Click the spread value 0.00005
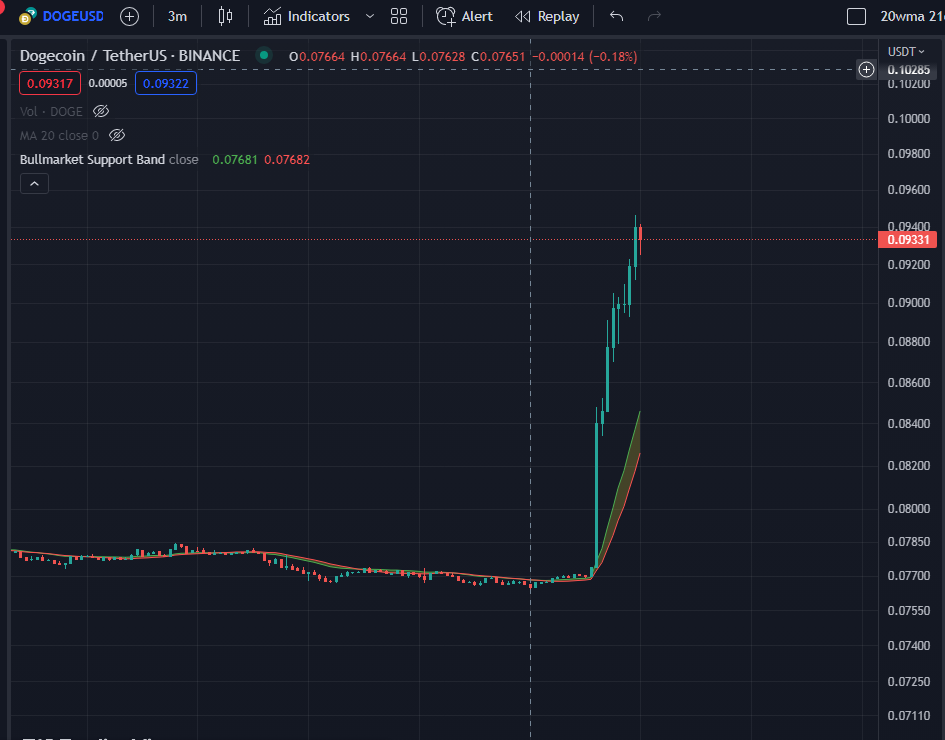Screen dimensions: 945x740 [108, 83]
